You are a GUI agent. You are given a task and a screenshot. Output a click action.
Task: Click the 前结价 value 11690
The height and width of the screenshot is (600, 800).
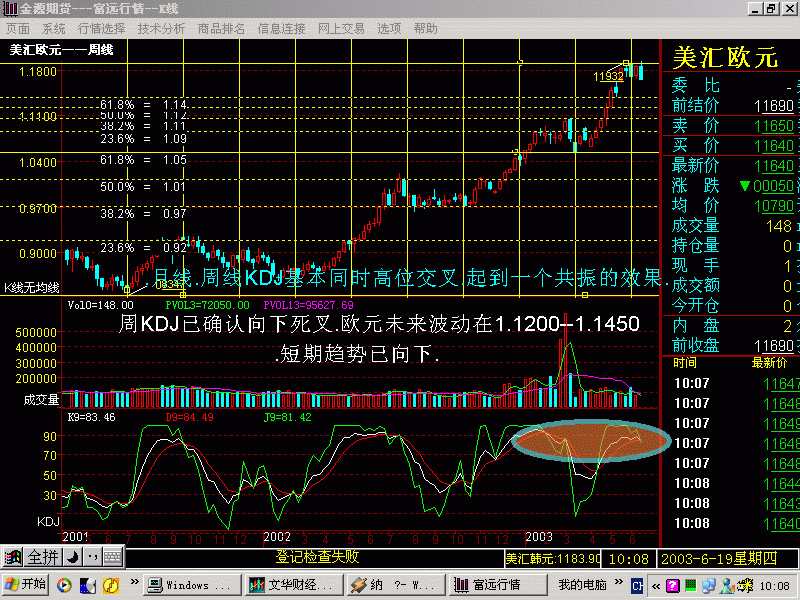(x=773, y=106)
